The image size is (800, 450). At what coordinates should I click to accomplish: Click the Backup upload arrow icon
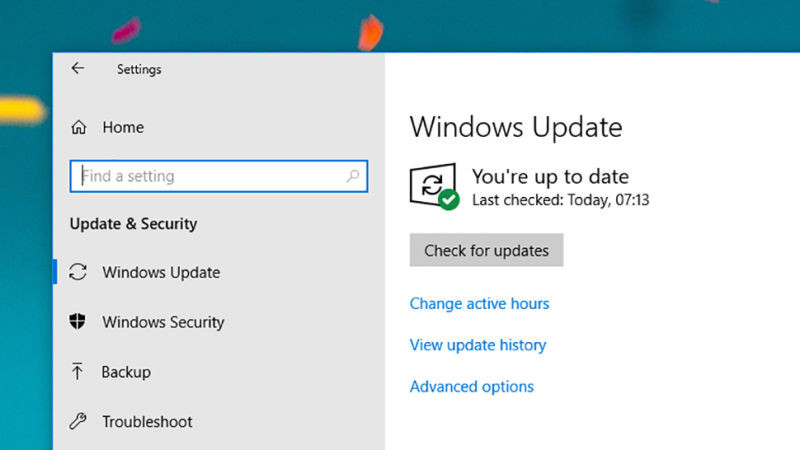tap(78, 372)
